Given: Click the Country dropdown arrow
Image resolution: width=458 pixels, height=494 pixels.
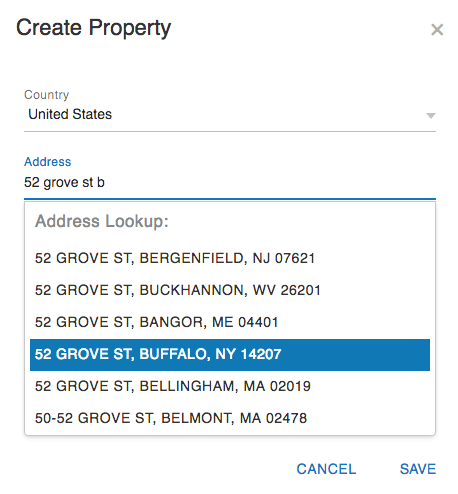Looking at the screenshot, I should (x=431, y=116).
